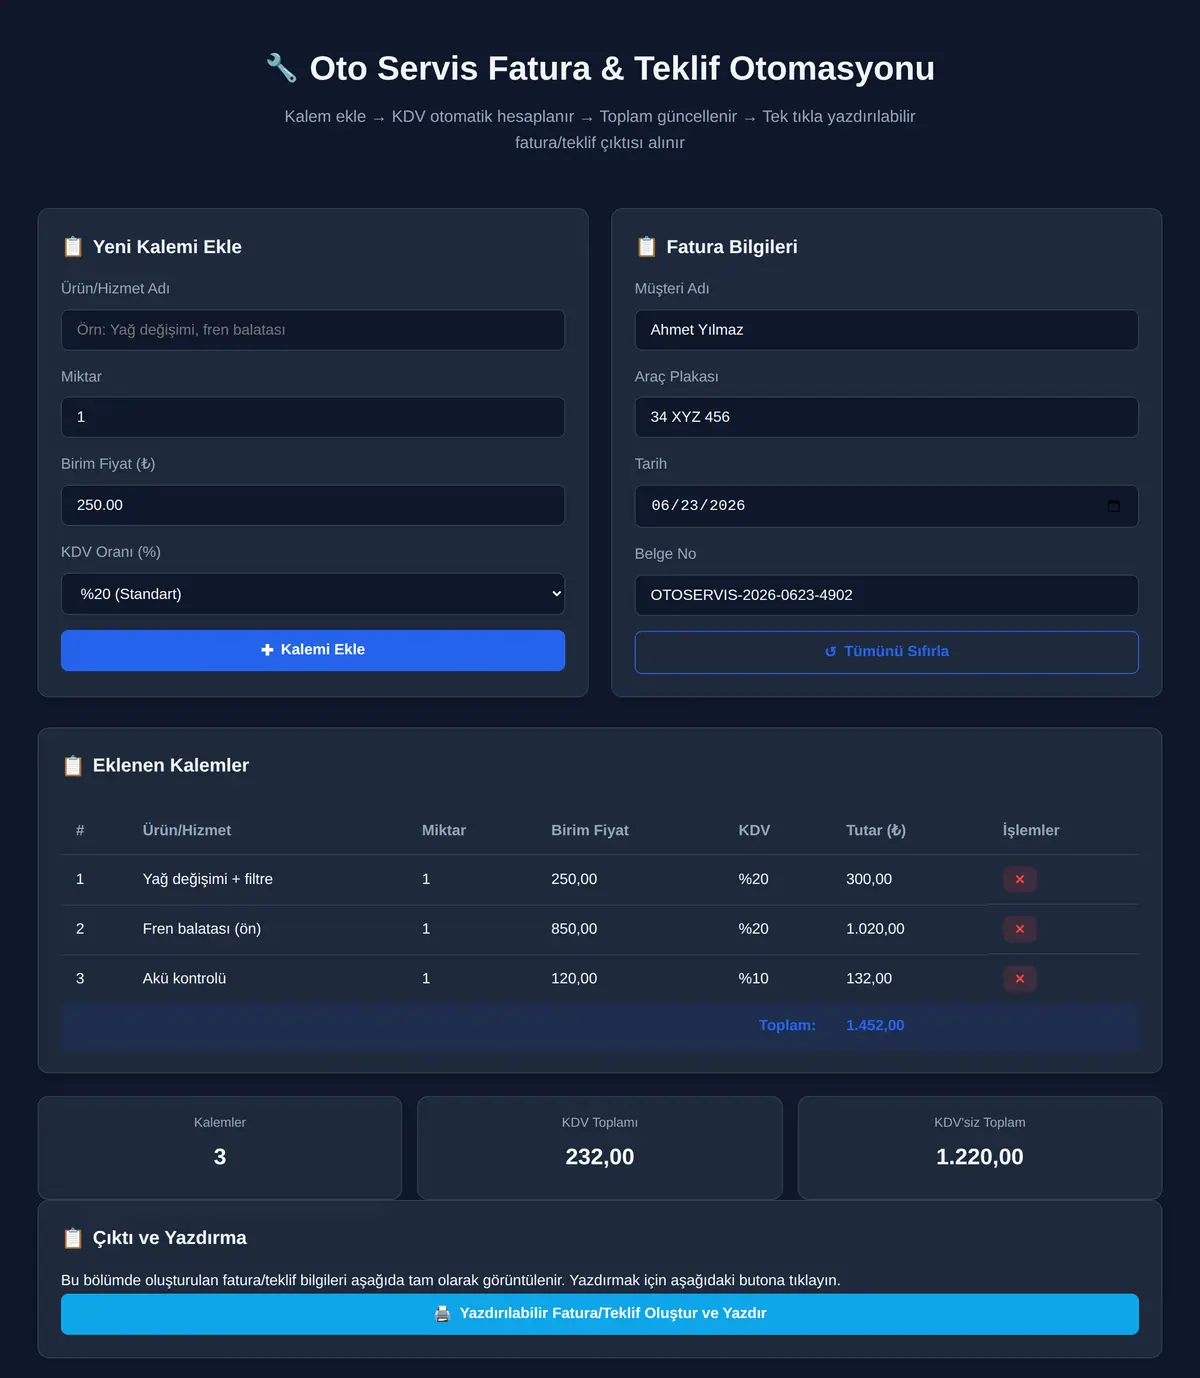Click the KDV'siz Toplam value 1.220,00
The width and height of the screenshot is (1200, 1378).
point(980,1157)
